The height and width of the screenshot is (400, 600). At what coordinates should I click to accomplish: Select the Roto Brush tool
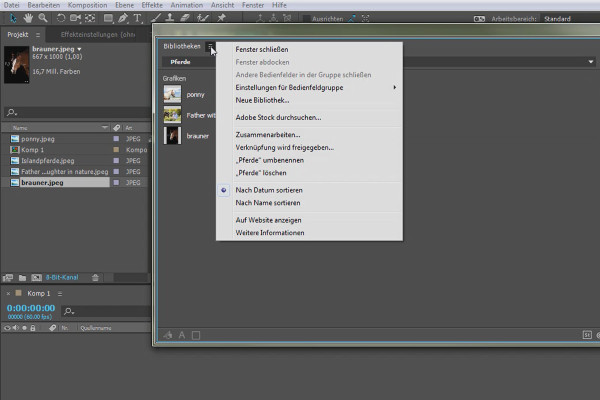click(x=202, y=18)
